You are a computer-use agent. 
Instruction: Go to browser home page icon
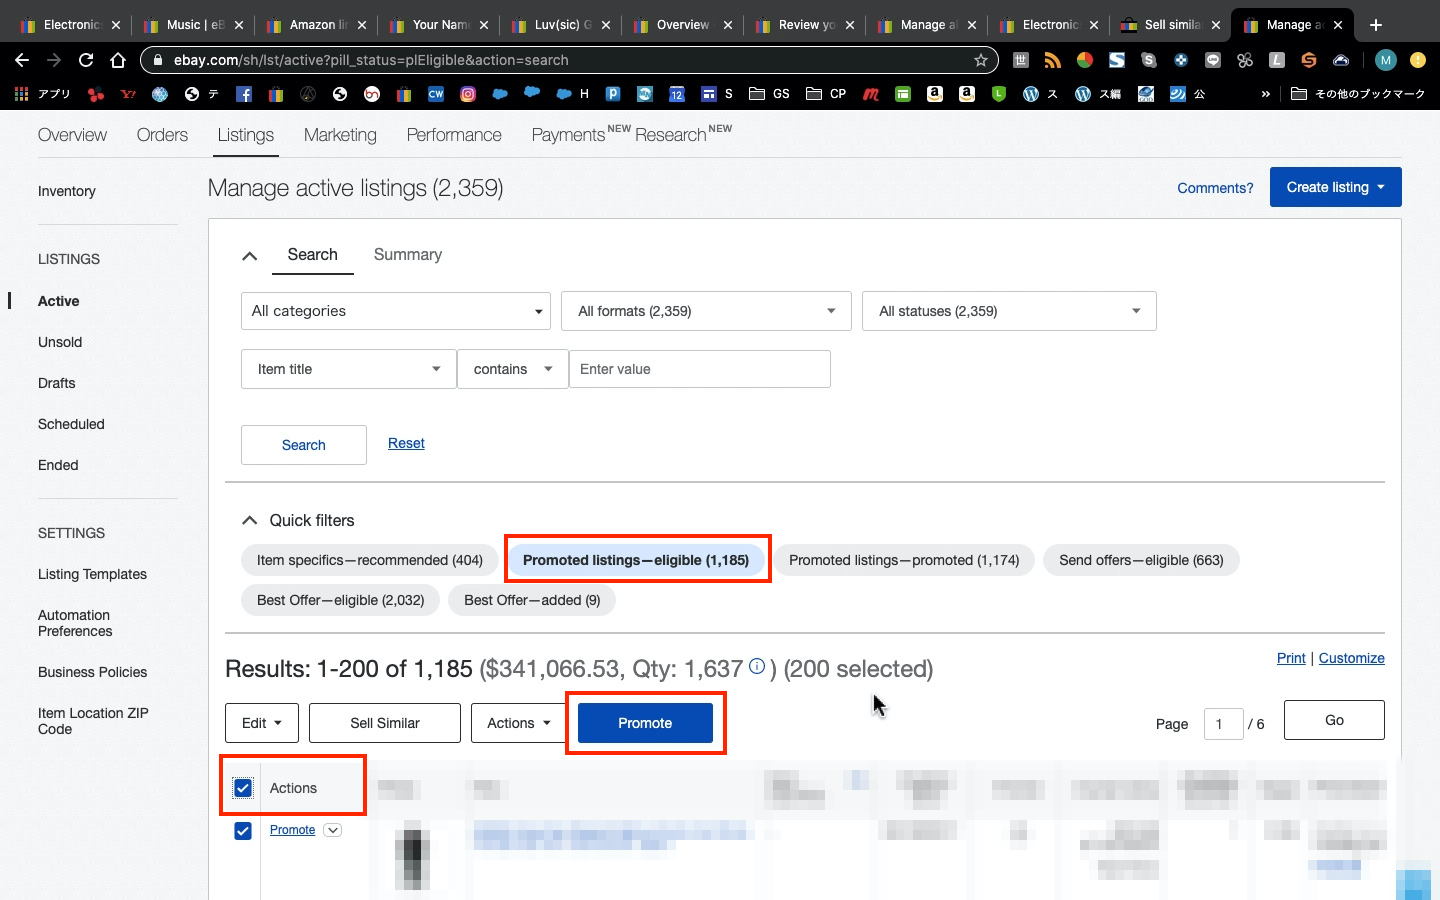click(118, 60)
